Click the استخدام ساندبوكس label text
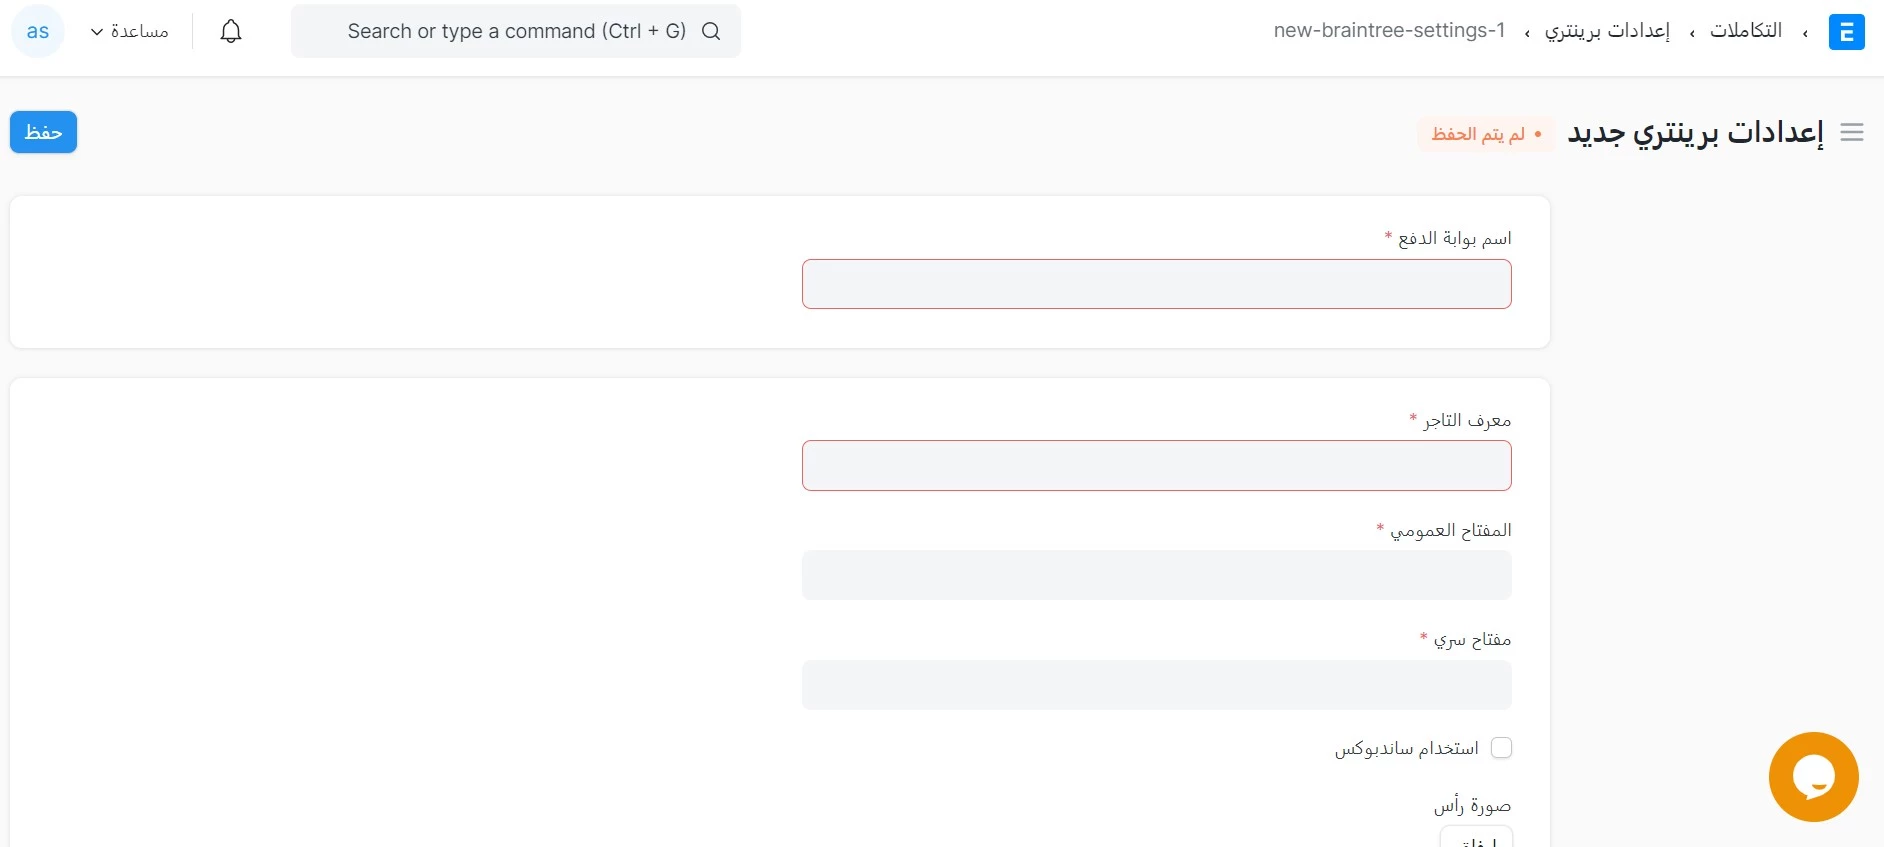This screenshot has height=847, width=1884. click(x=1406, y=748)
